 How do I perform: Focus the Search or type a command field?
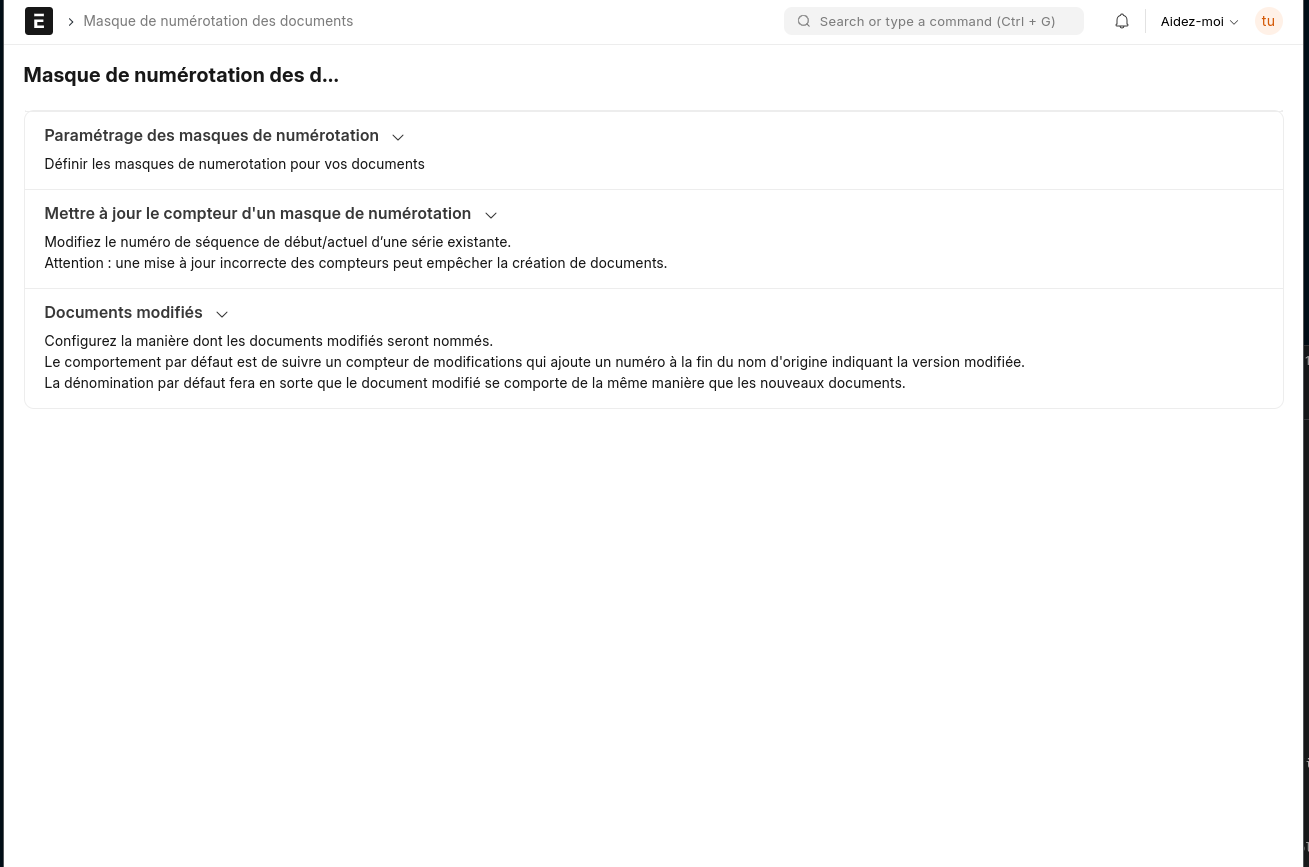[x=934, y=21]
